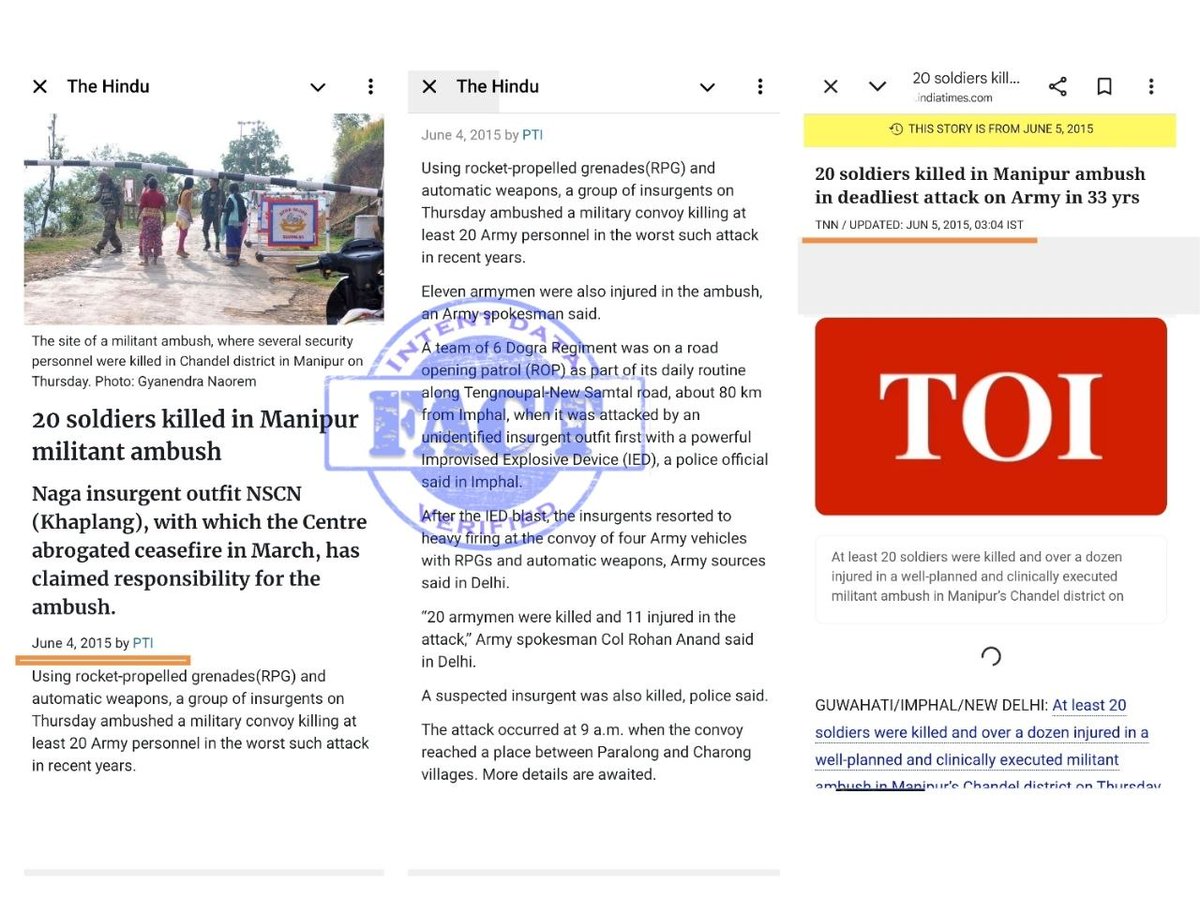Click 'The Hindu' title in the middle panel

tap(498, 87)
